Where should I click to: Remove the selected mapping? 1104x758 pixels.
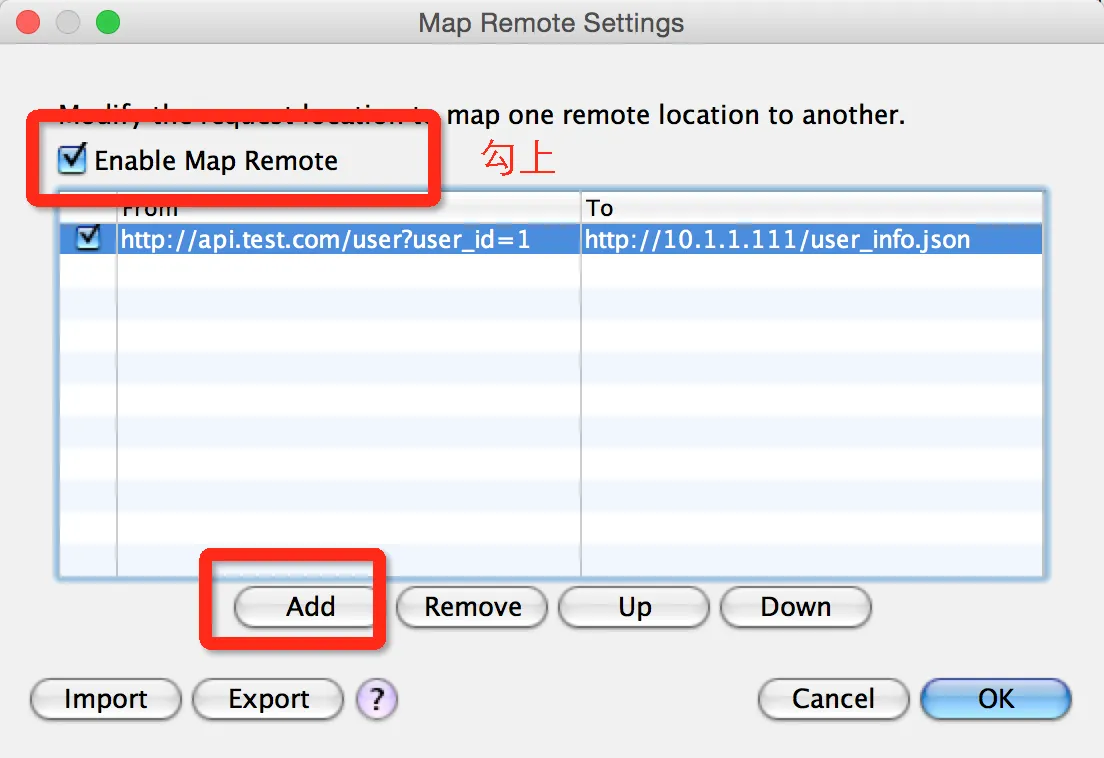point(472,607)
